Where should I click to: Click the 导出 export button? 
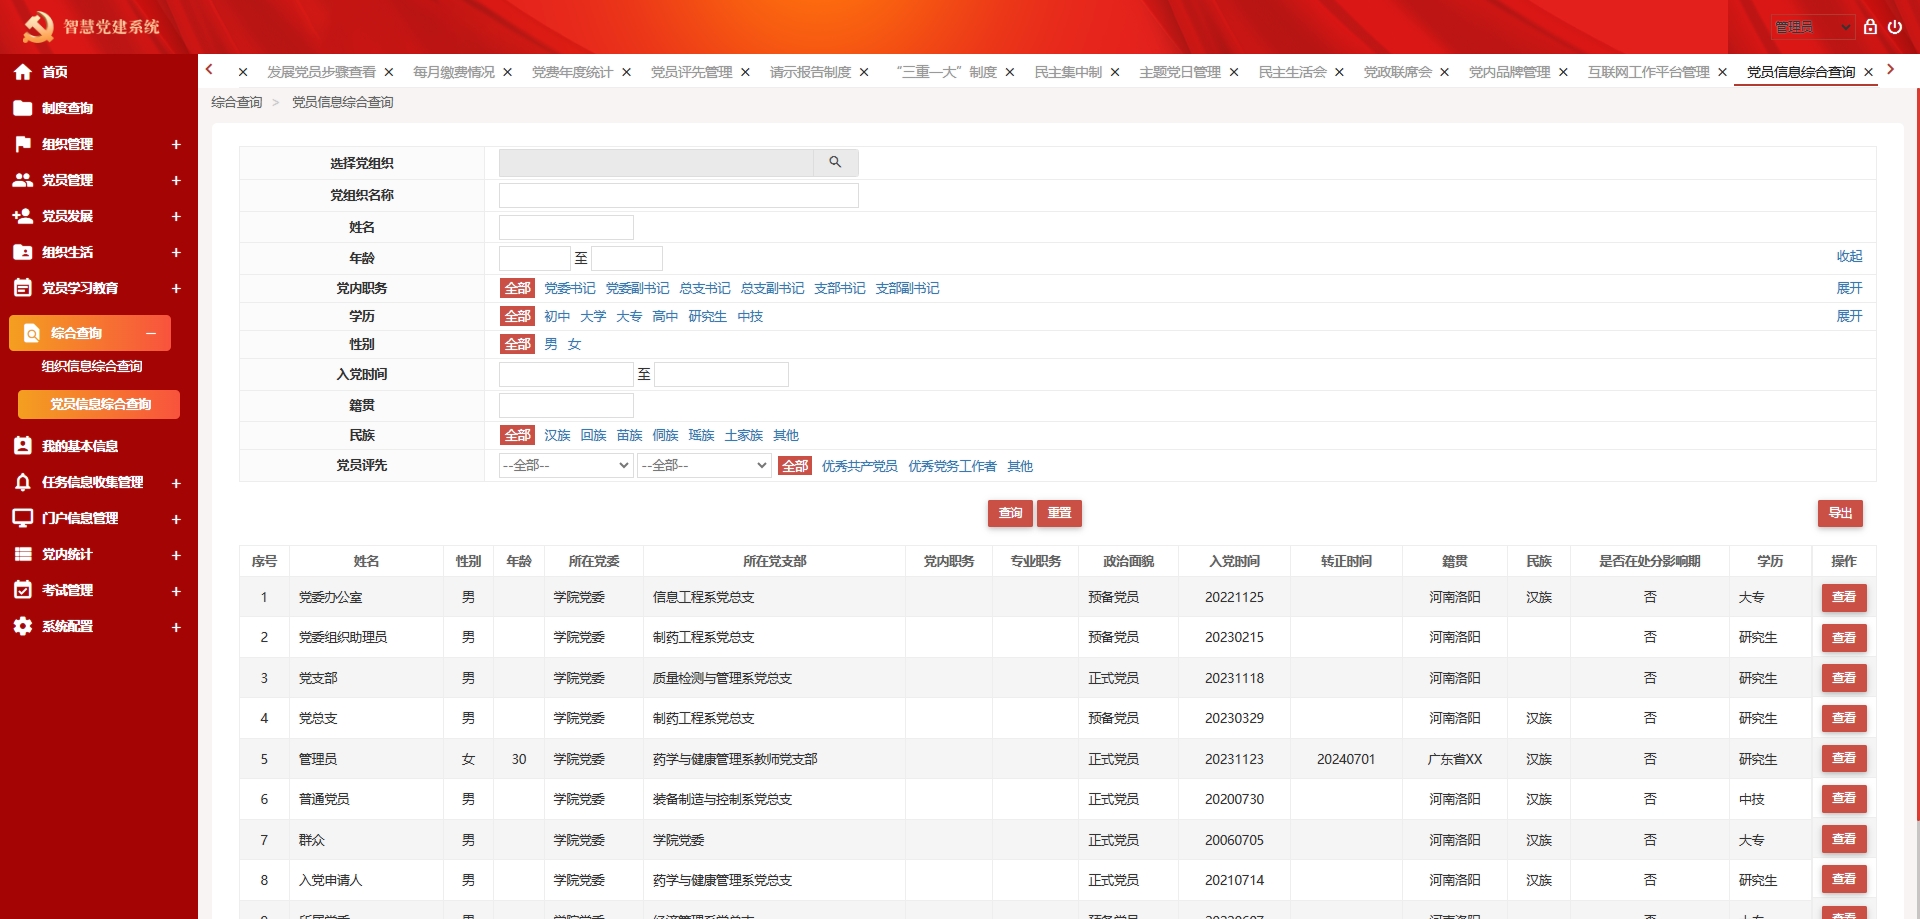(1840, 513)
